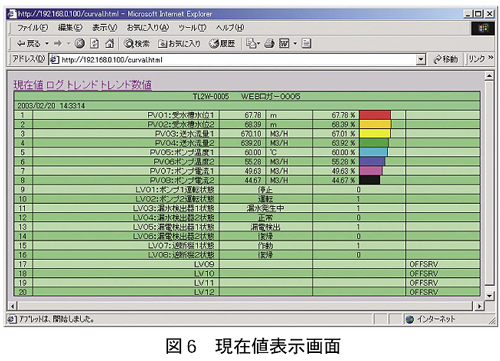The height and width of the screenshot is (361, 500).
Task: Go to Home page icon
Action: pos(109,44)
